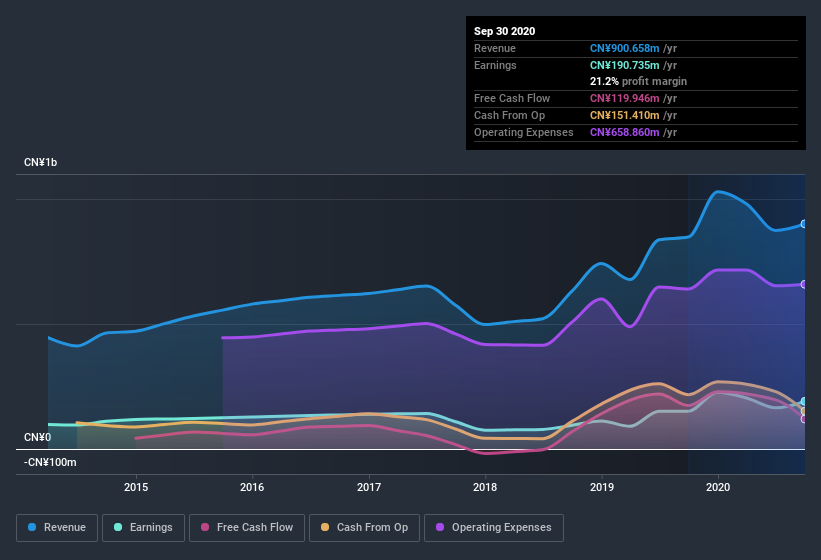Toggle the Cash From Op legend button
Image resolution: width=821 pixels, height=560 pixels.
[x=364, y=528]
